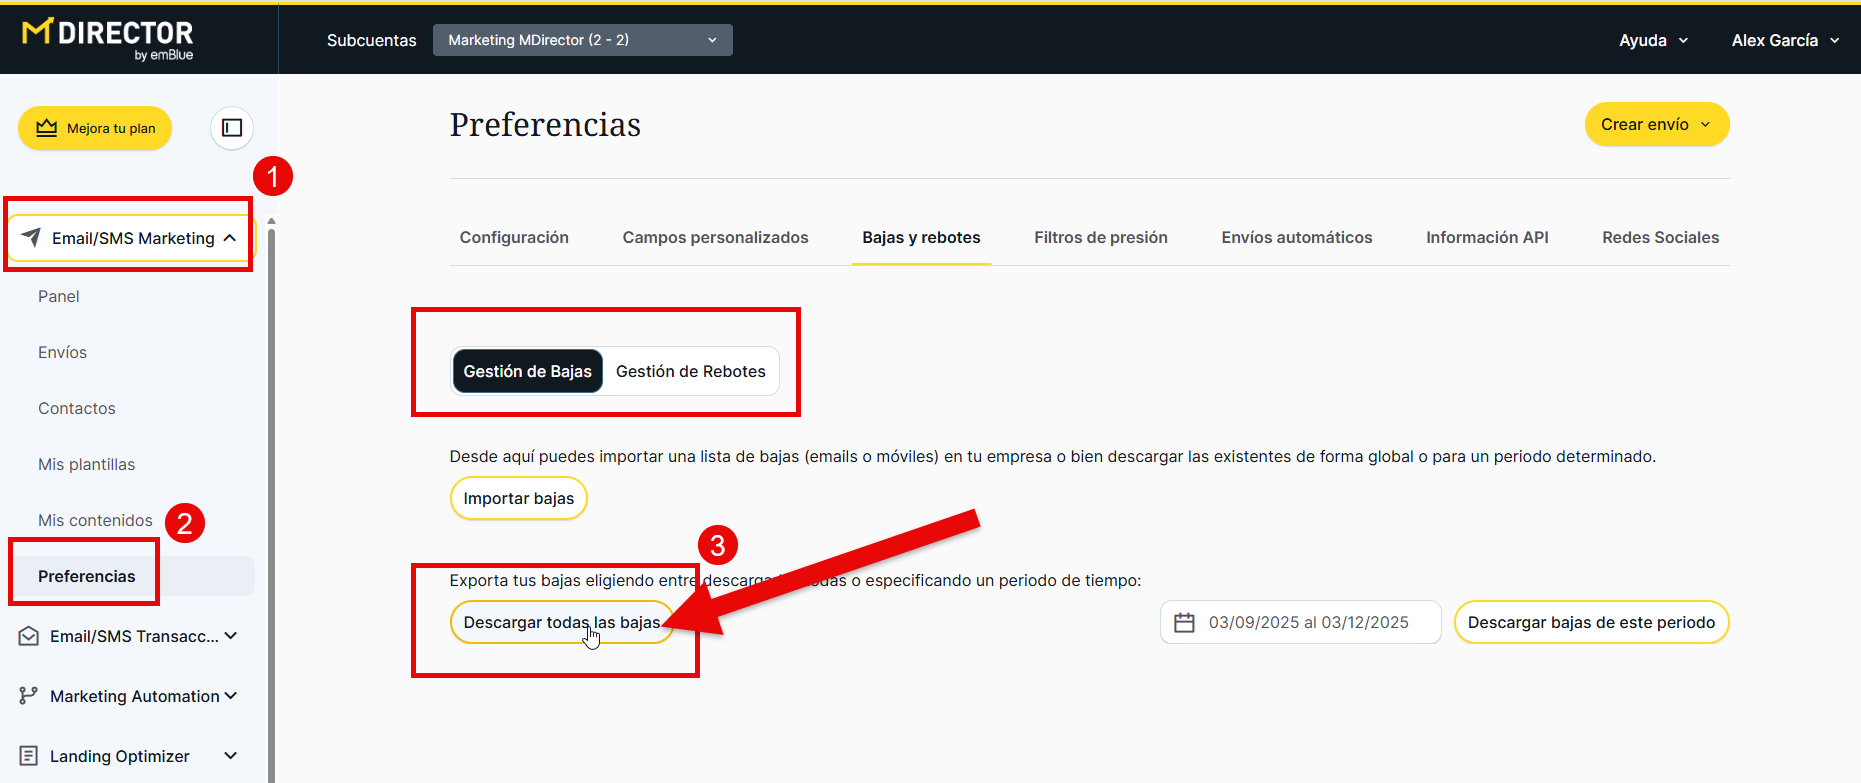Viewport: 1861px width, 783px height.
Task: Open the Filtros de presión tab
Action: [x=1100, y=237]
